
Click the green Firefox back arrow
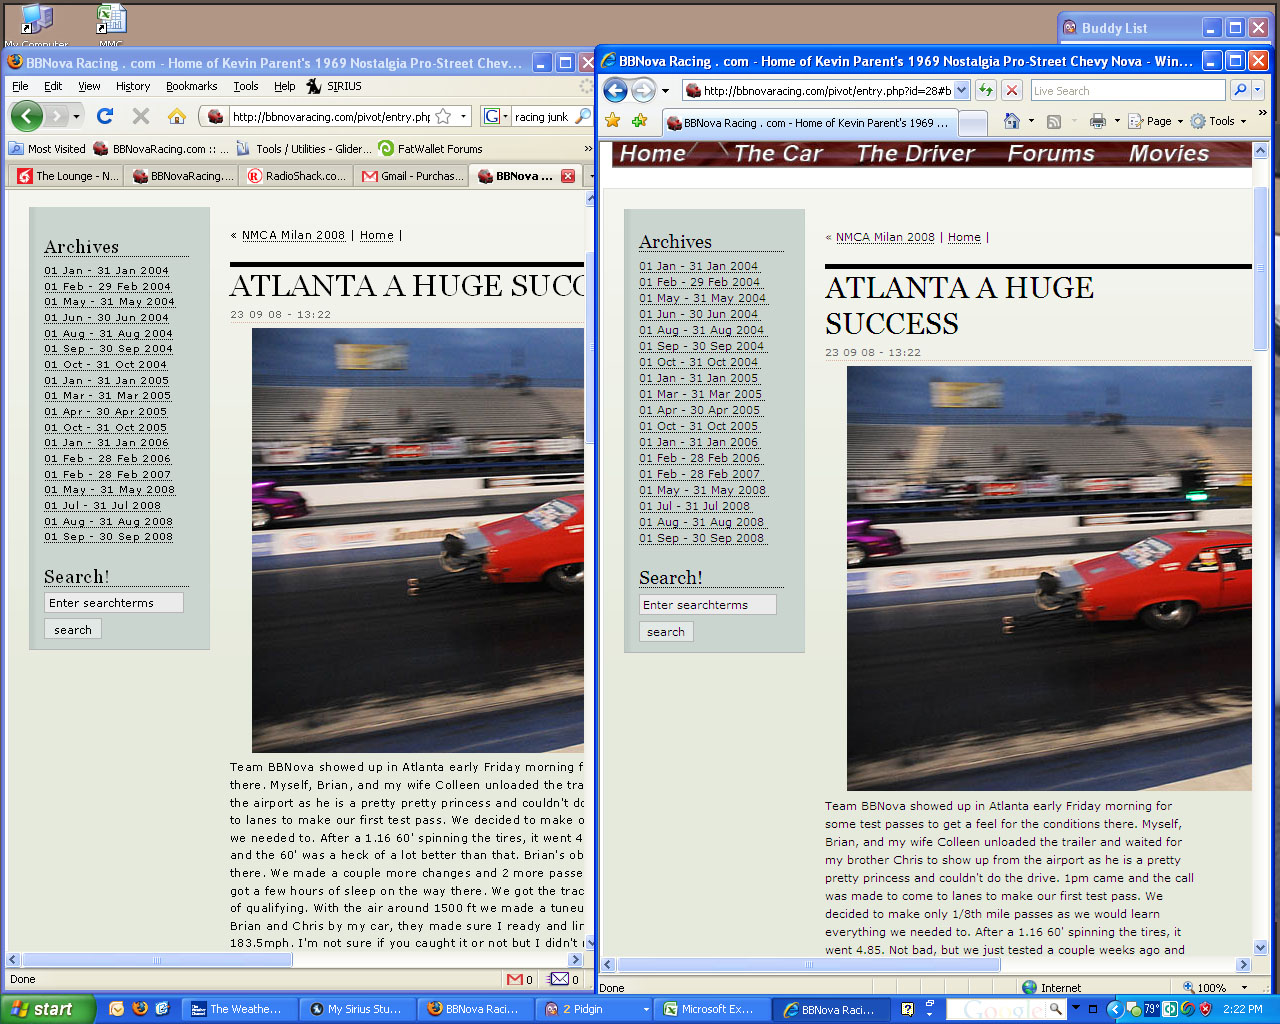27,116
